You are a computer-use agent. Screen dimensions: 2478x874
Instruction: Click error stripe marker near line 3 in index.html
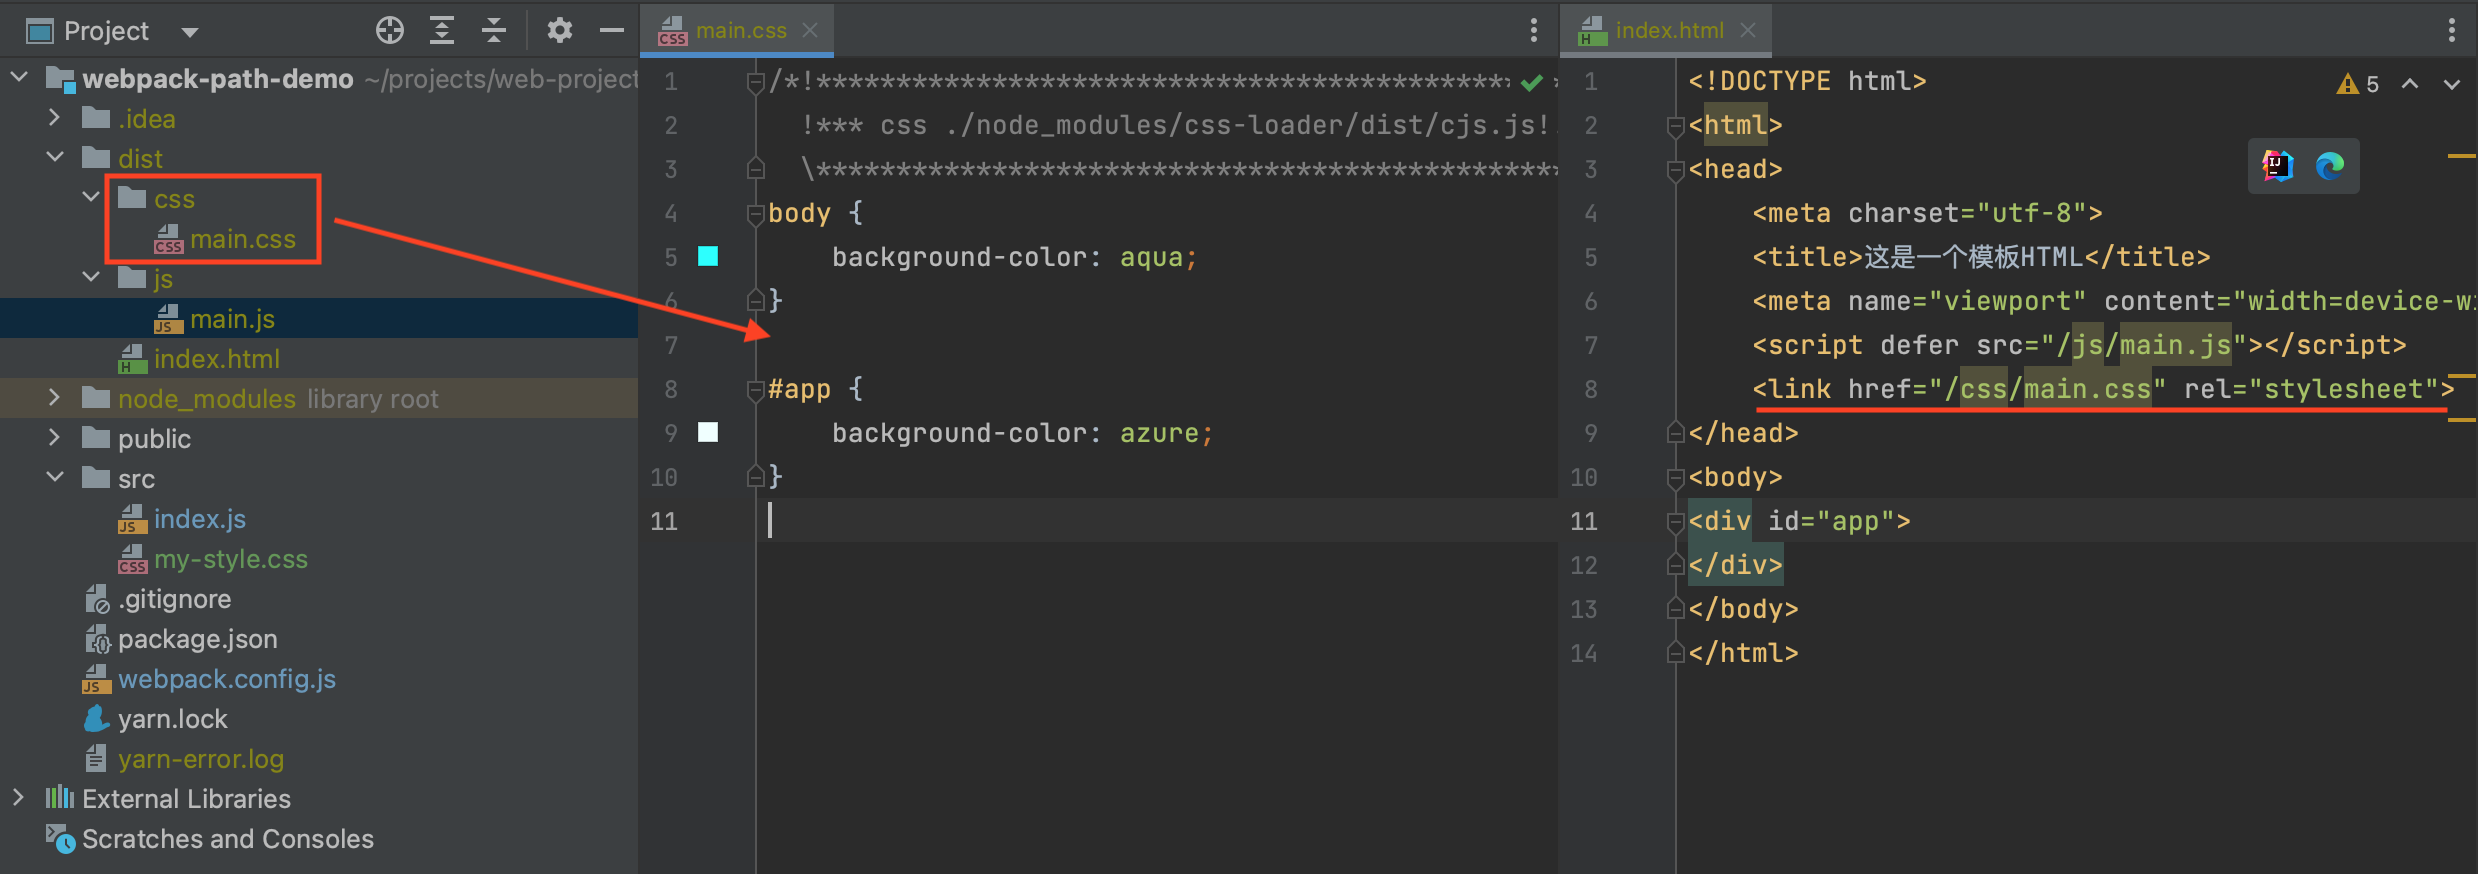tap(2462, 156)
